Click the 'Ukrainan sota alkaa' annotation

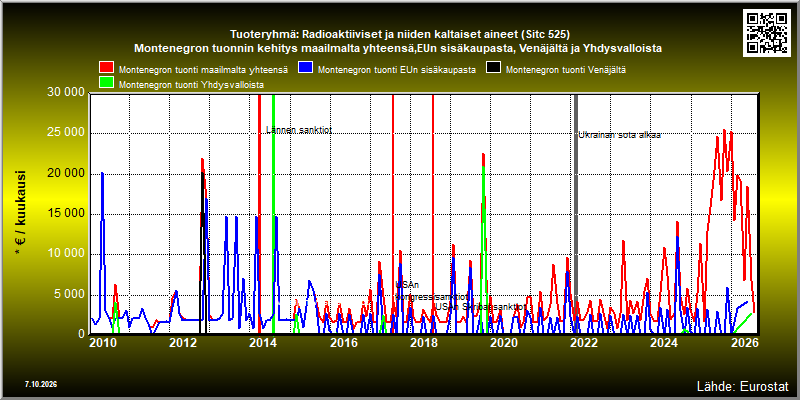point(619,135)
